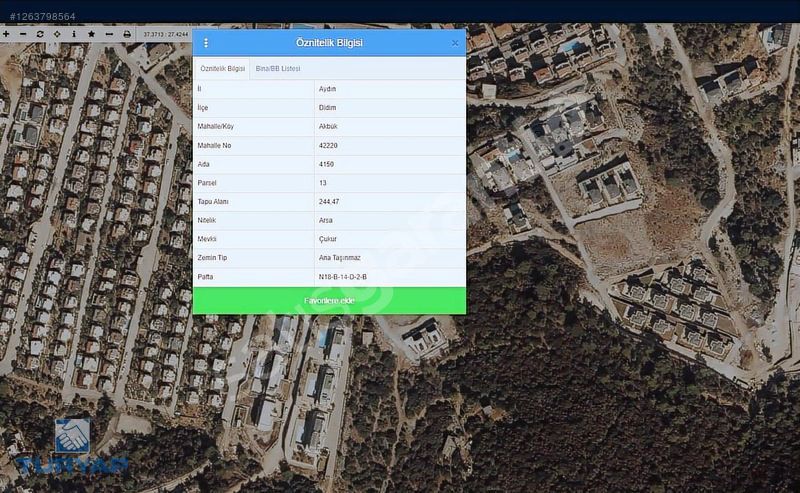
Task: Select the line tool between star and printer
Action: coord(109,34)
